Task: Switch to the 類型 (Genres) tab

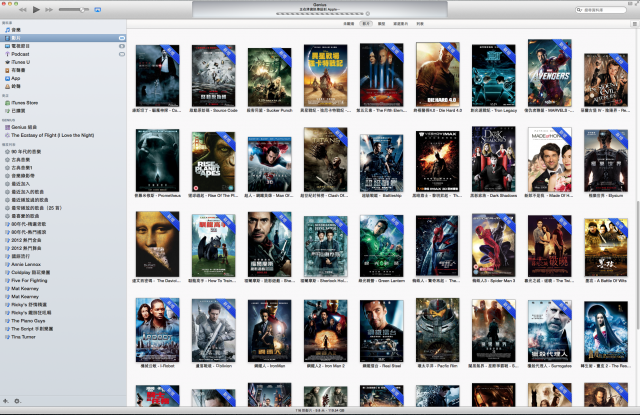Action: click(381, 24)
